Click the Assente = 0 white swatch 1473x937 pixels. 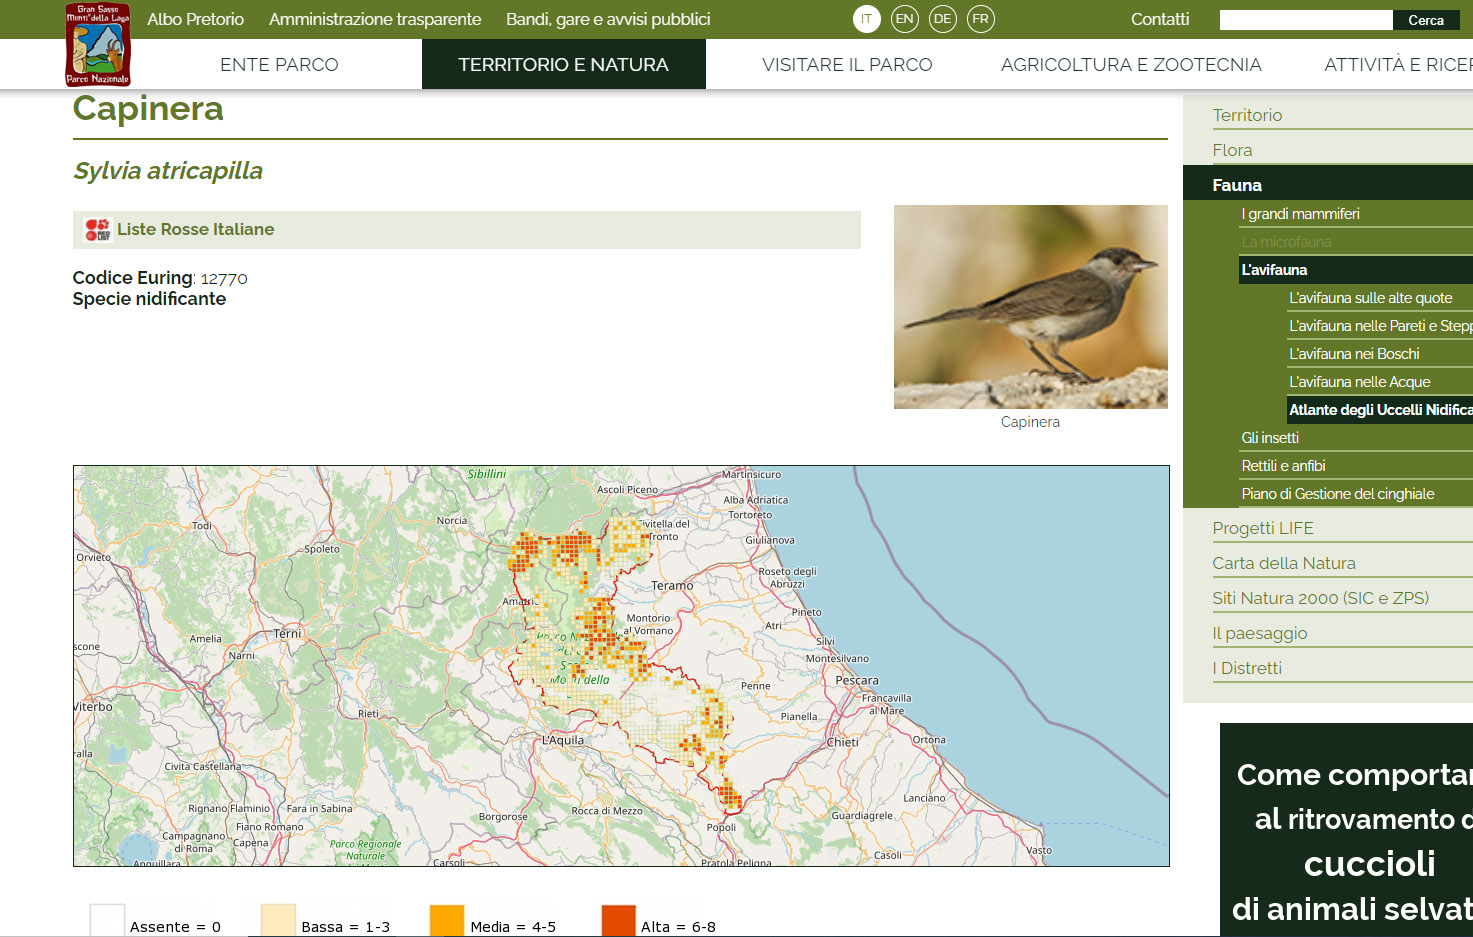(x=107, y=921)
